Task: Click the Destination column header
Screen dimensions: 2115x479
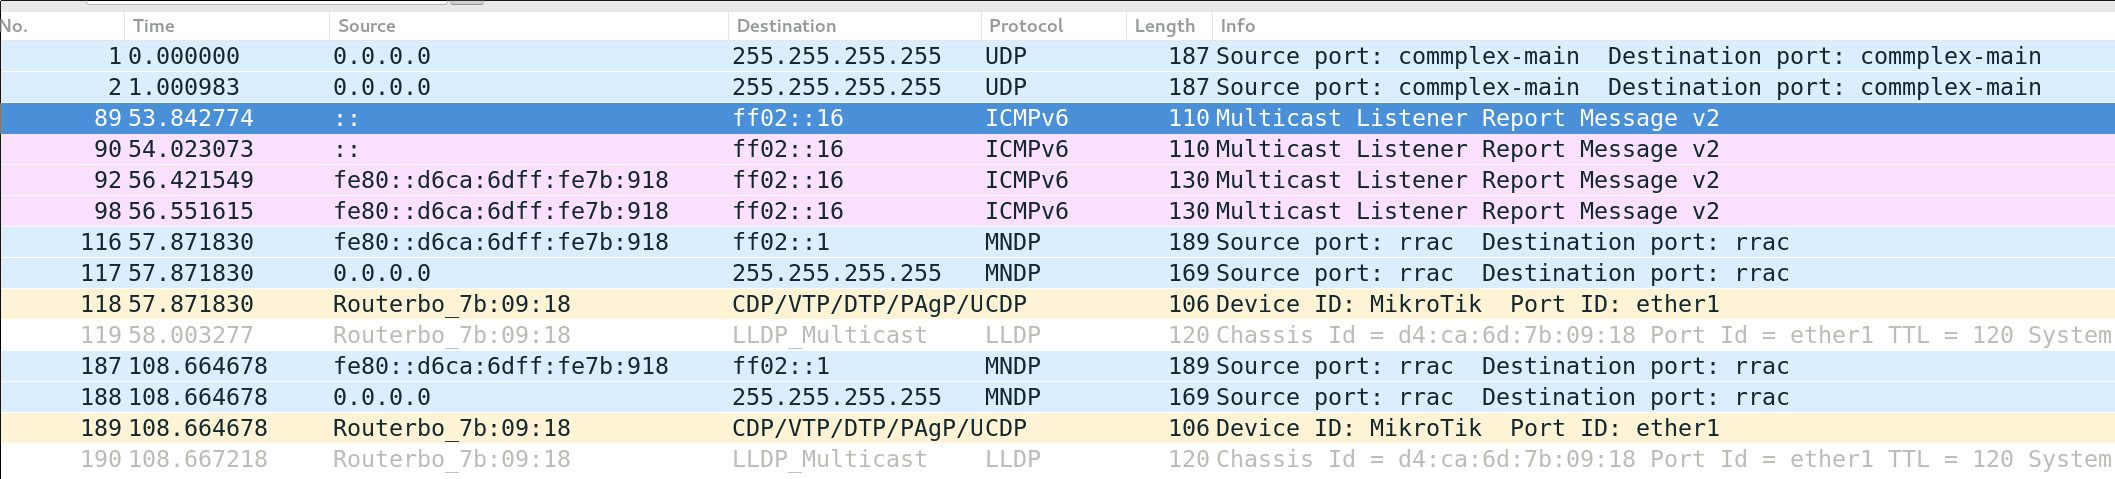Action: pyautogui.click(x=854, y=26)
